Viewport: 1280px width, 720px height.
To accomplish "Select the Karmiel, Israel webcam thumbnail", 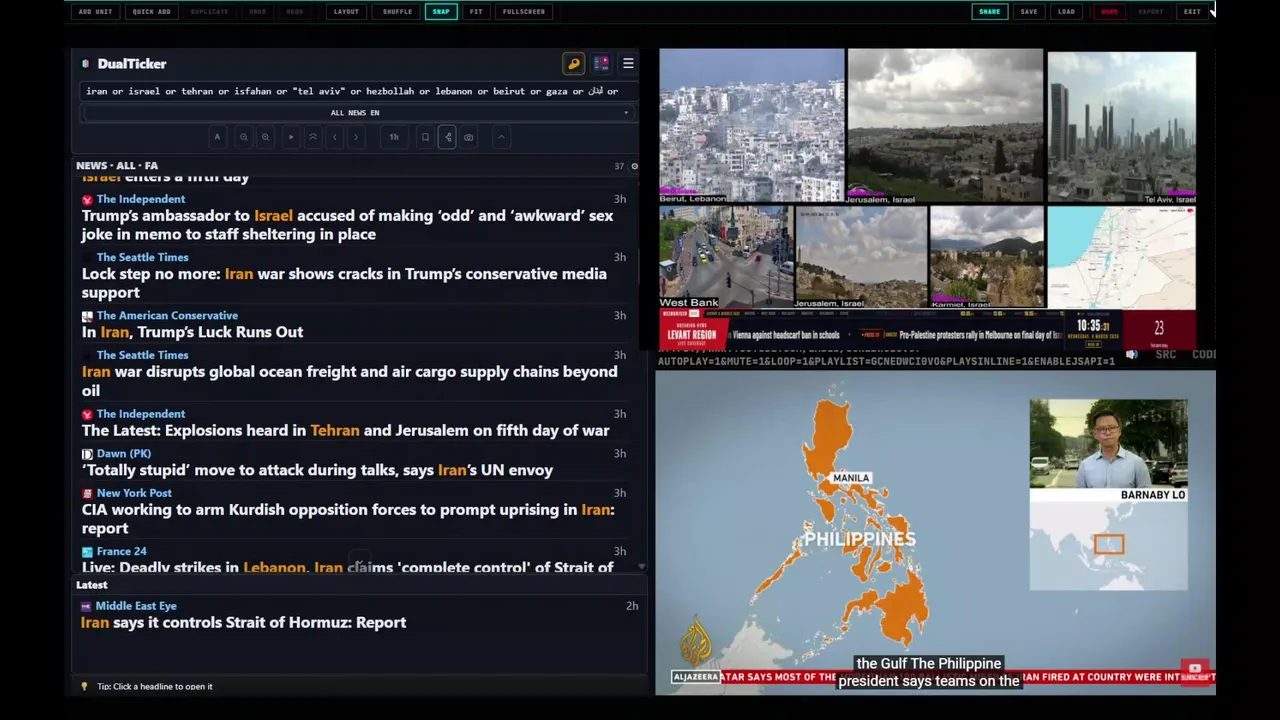I will click(x=986, y=258).
